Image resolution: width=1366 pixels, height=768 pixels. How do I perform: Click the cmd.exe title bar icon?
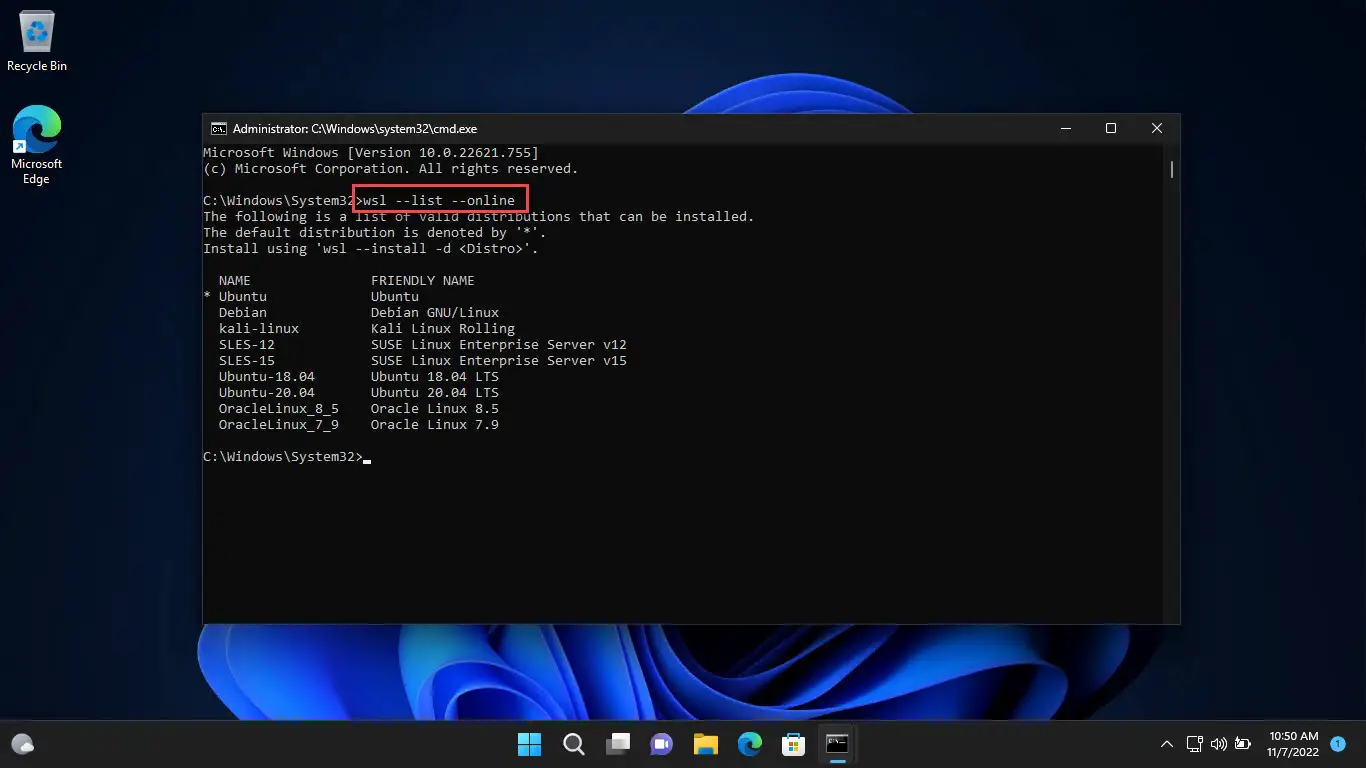[218, 128]
